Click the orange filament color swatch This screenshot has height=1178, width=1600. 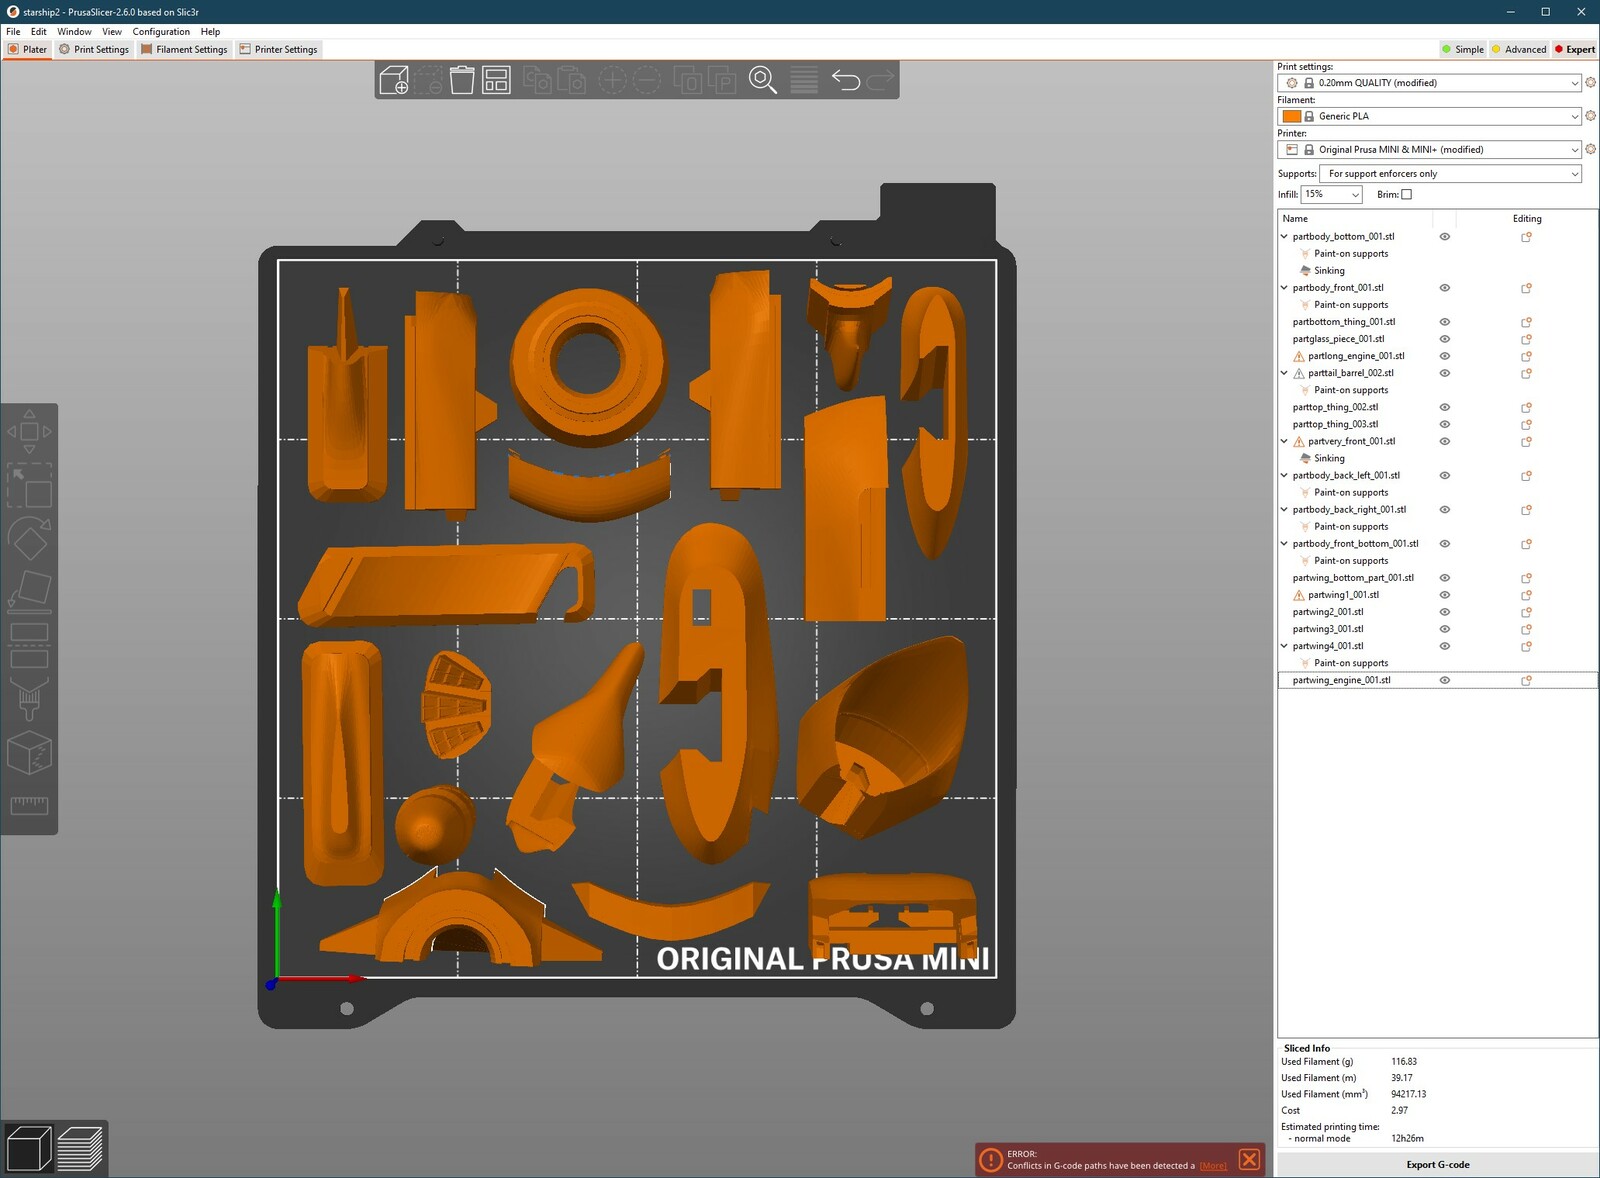(x=1292, y=117)
